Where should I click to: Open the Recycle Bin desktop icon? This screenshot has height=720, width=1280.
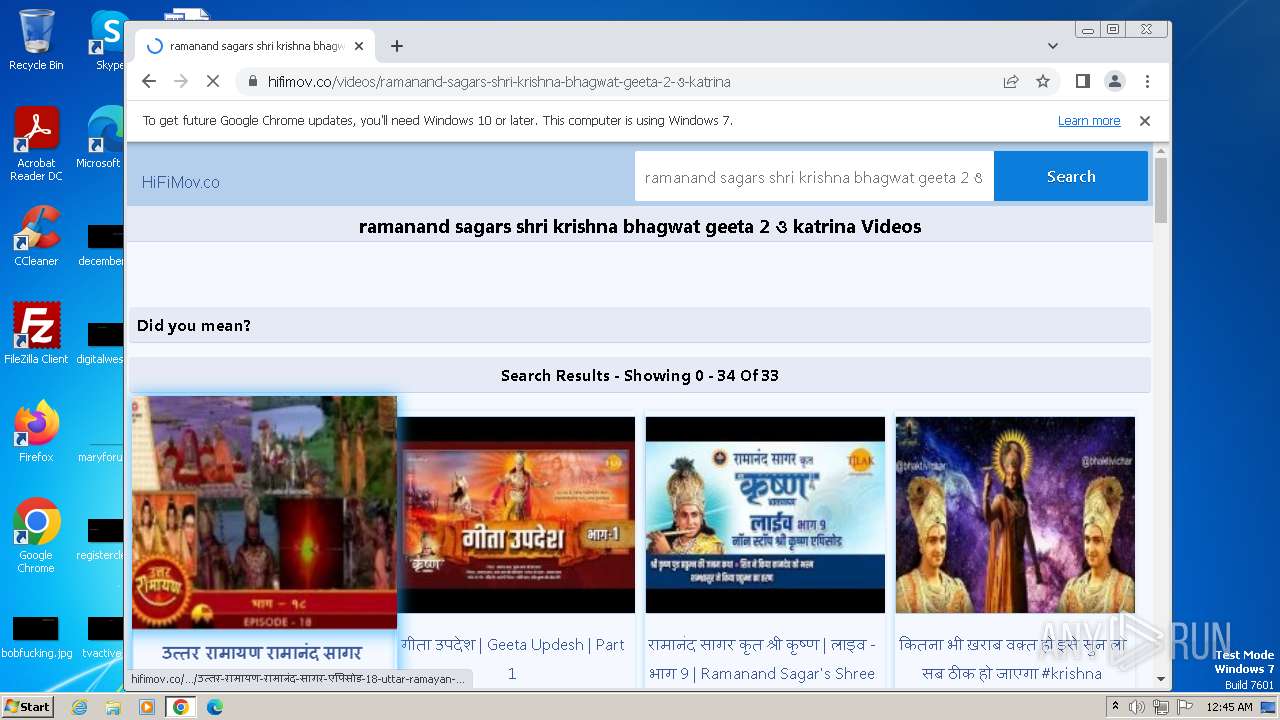pos(36,40)
